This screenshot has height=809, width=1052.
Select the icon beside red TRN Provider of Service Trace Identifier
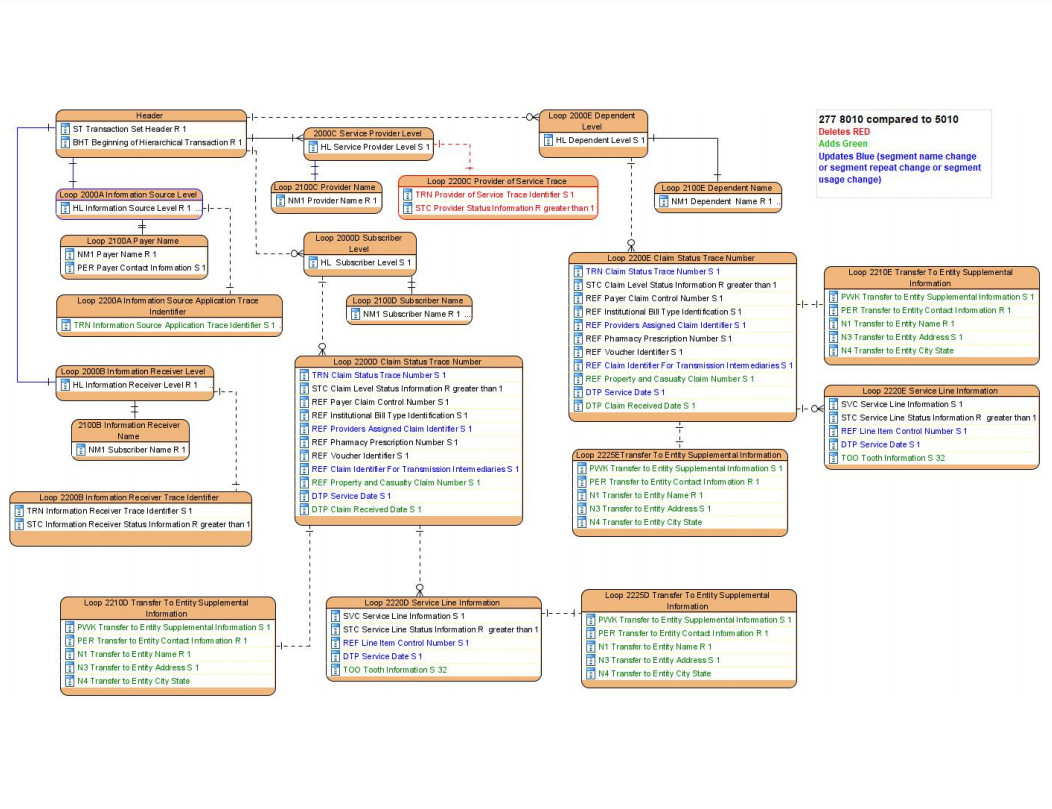(407, 195)
